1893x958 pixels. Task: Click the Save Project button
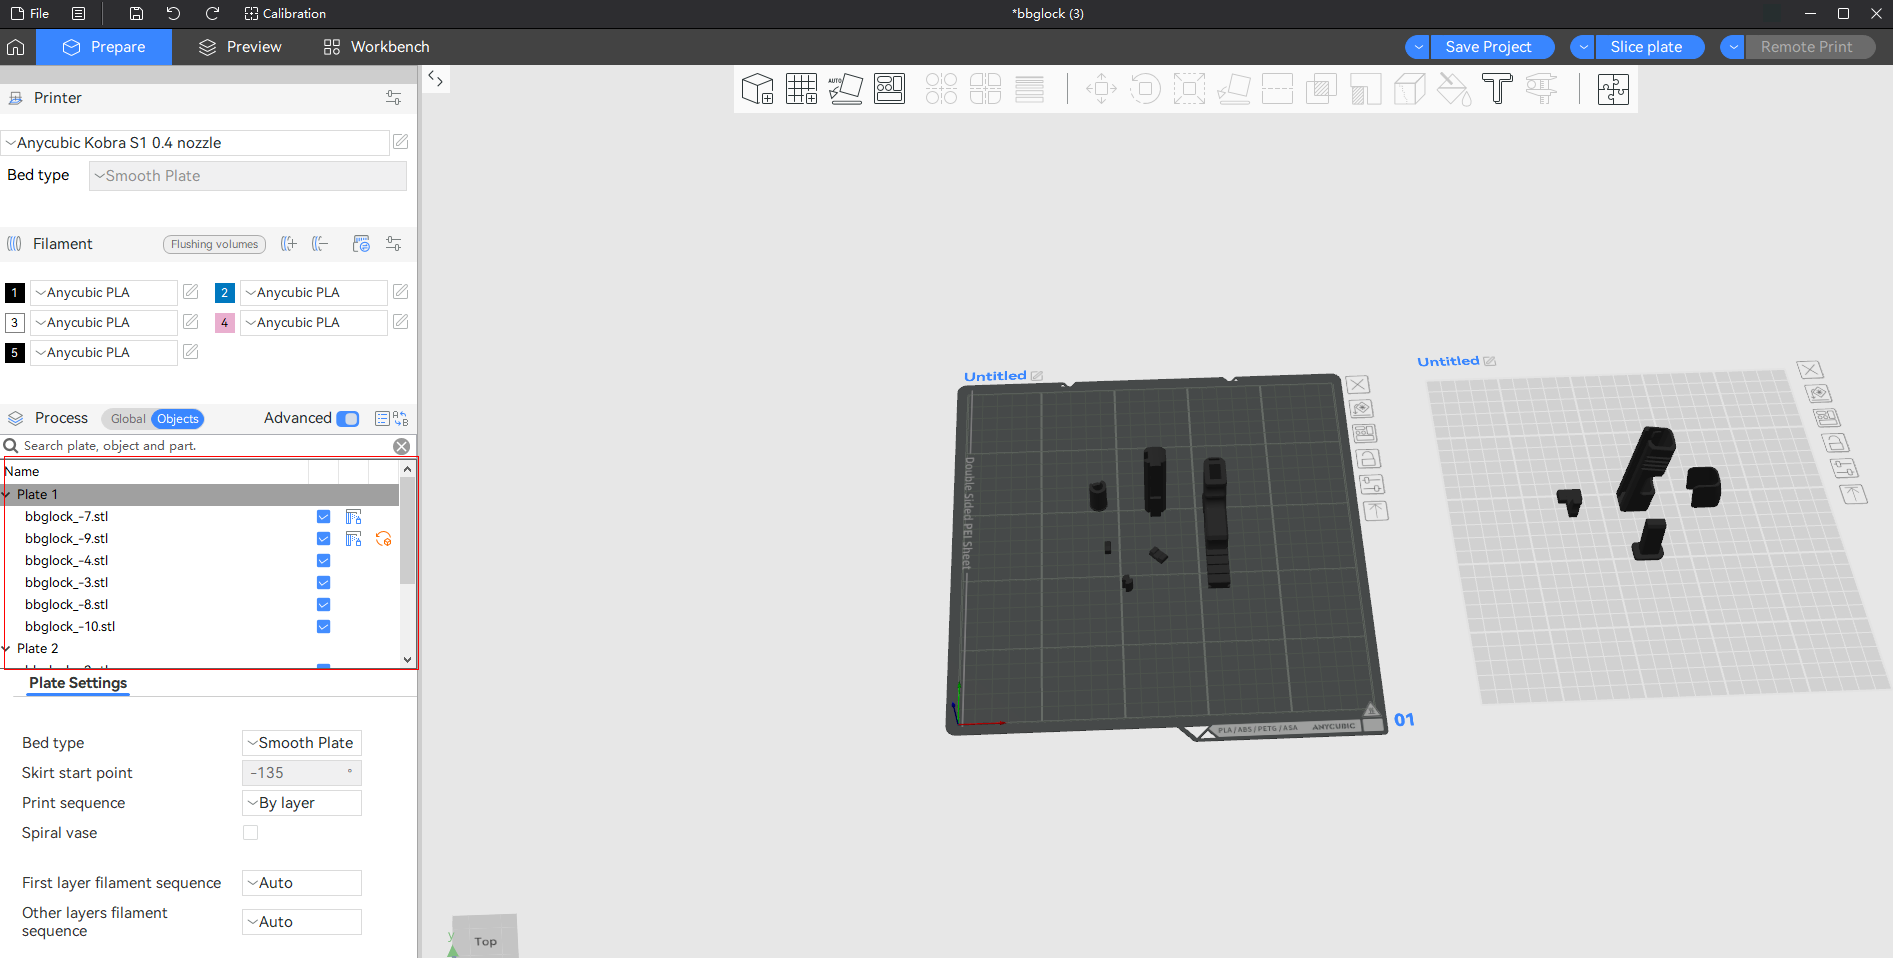point(1492,47)
